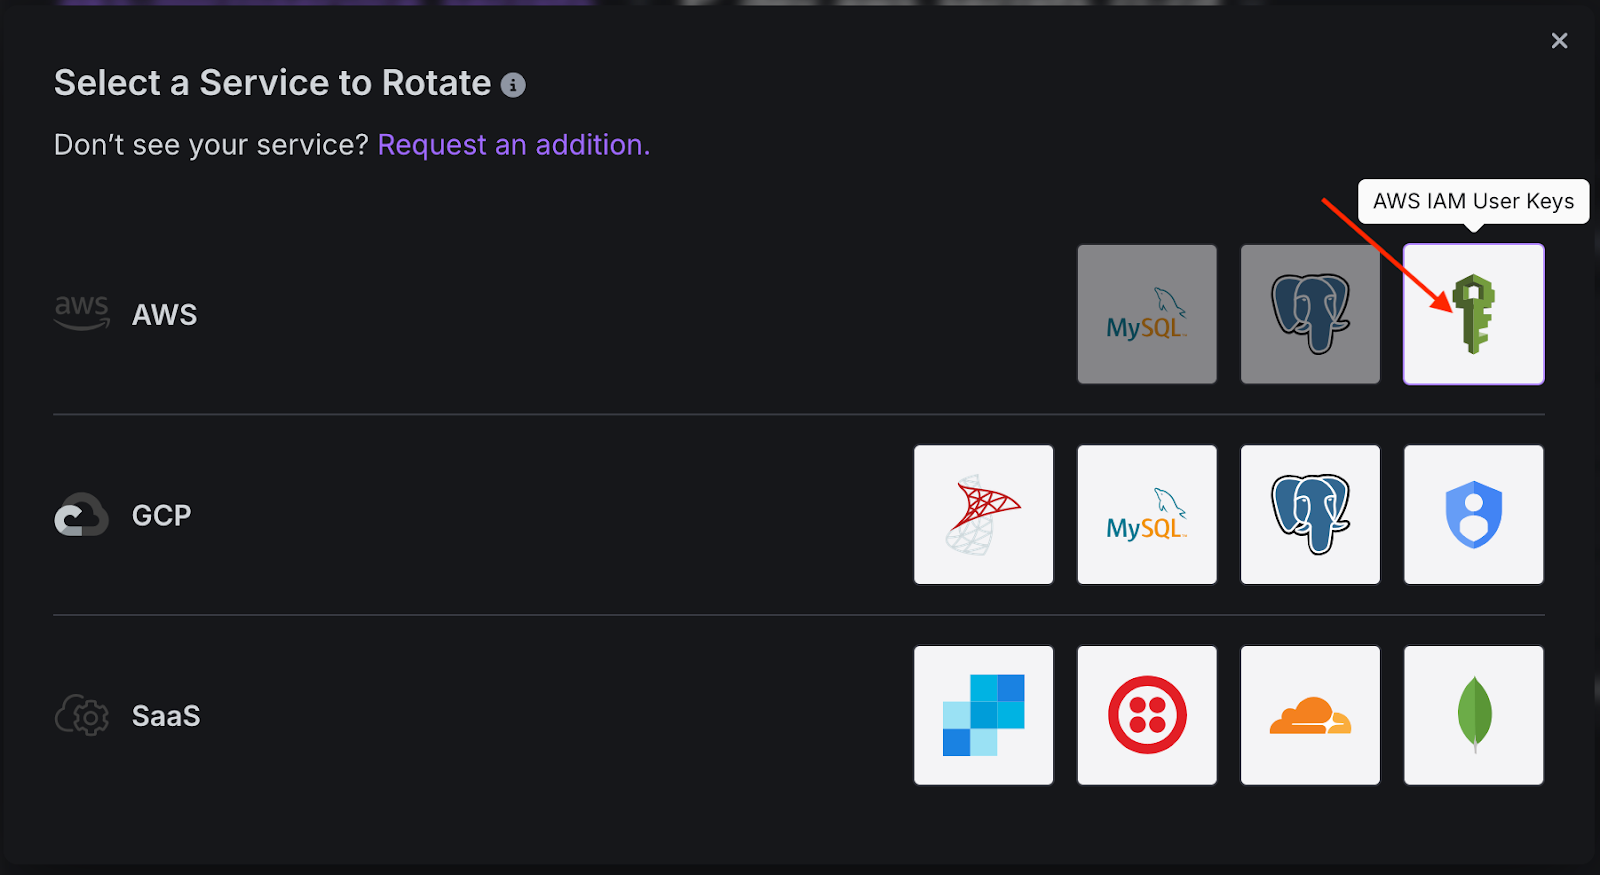Choose the Cloudflare orange cloud tile
The width and height of the screenshot is (1600, 875).
tap(1310, 715)
